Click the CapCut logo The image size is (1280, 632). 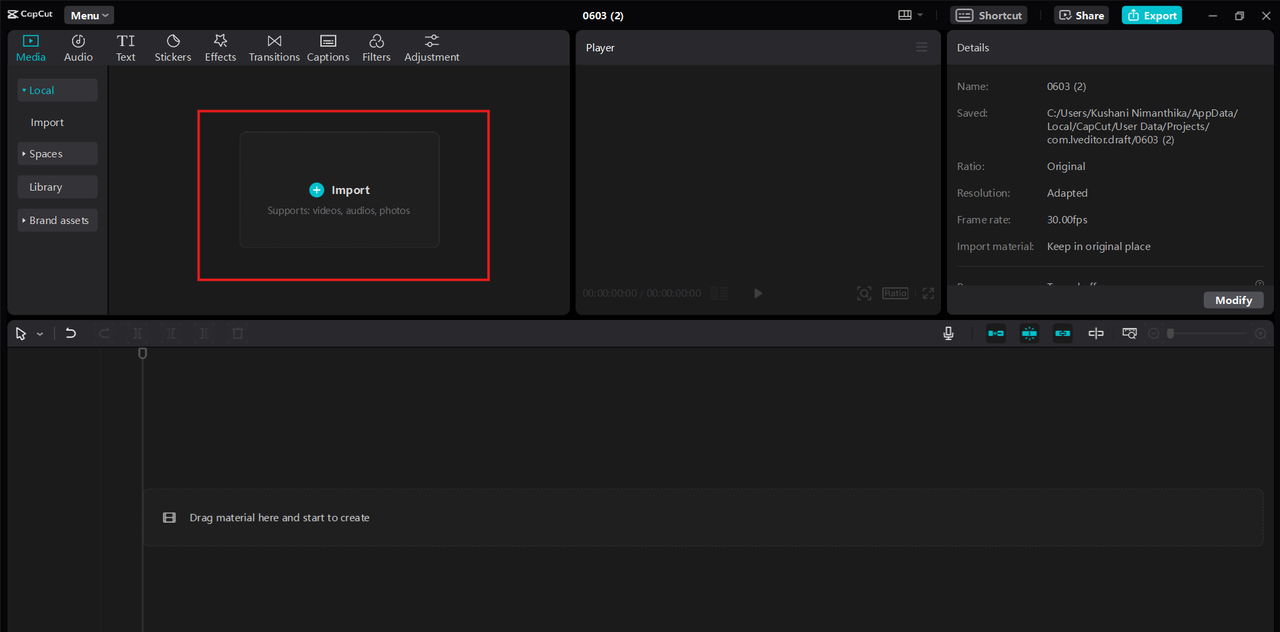pyautogui.click(x=30, y=15)
